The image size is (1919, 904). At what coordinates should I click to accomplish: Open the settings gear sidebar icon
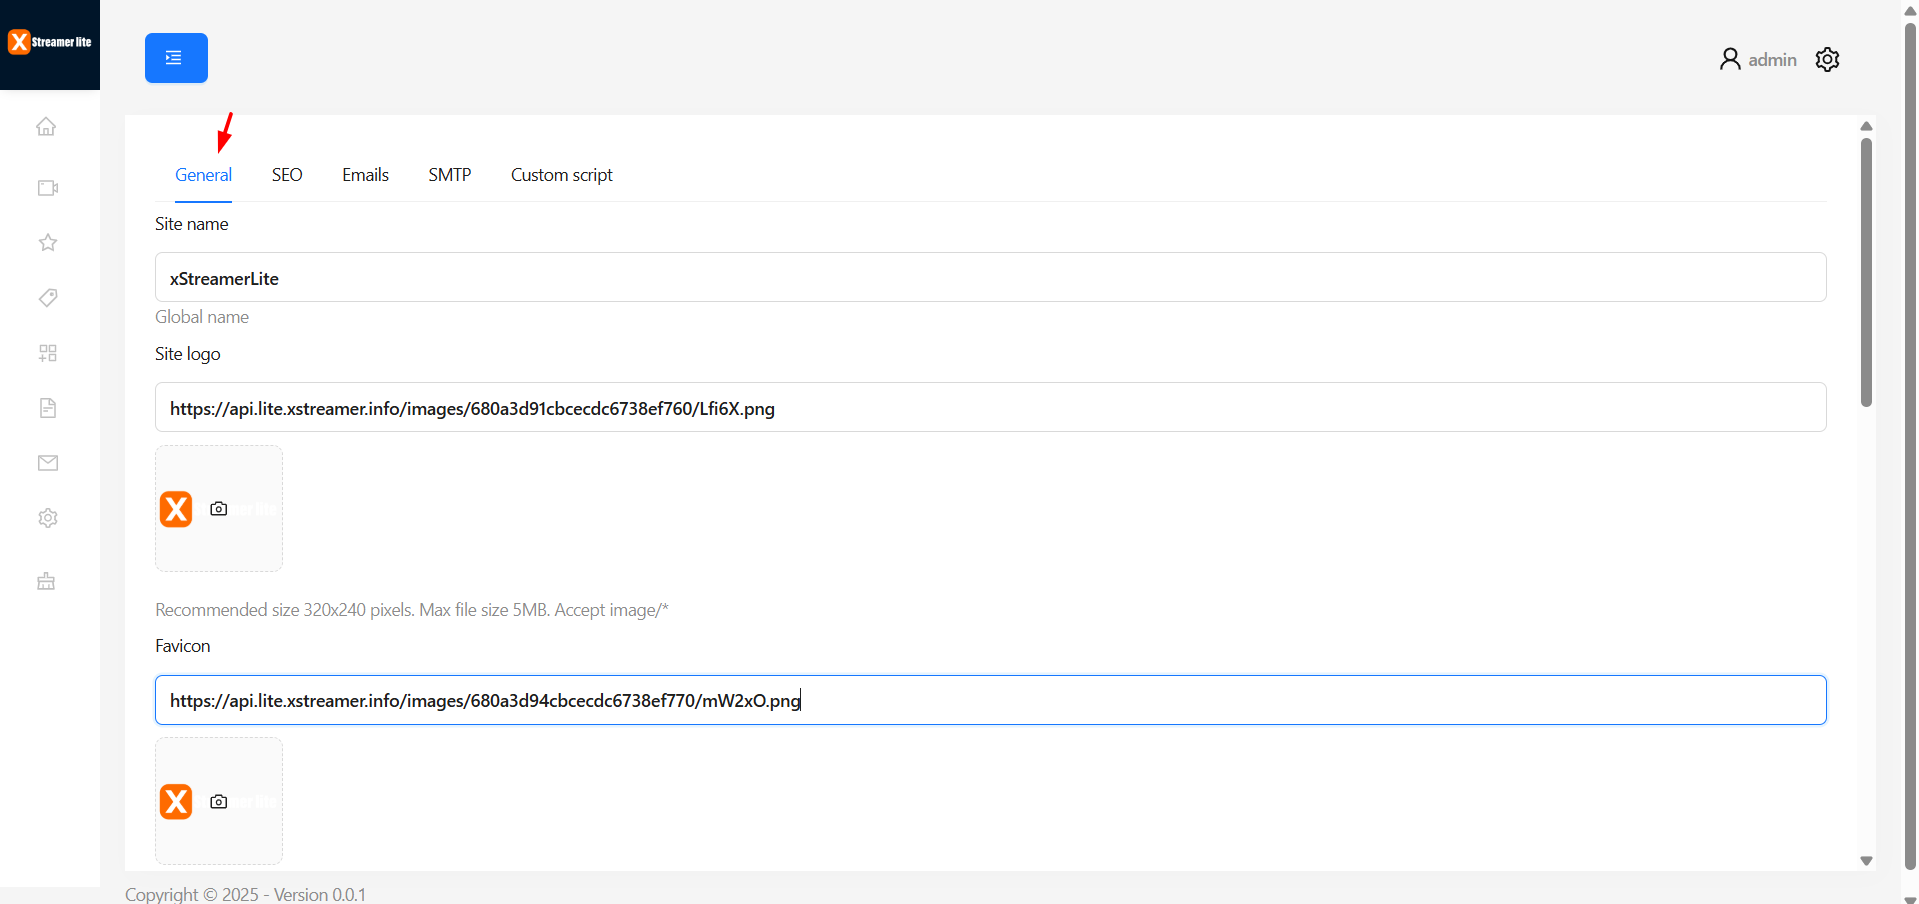tap(47, 518)
